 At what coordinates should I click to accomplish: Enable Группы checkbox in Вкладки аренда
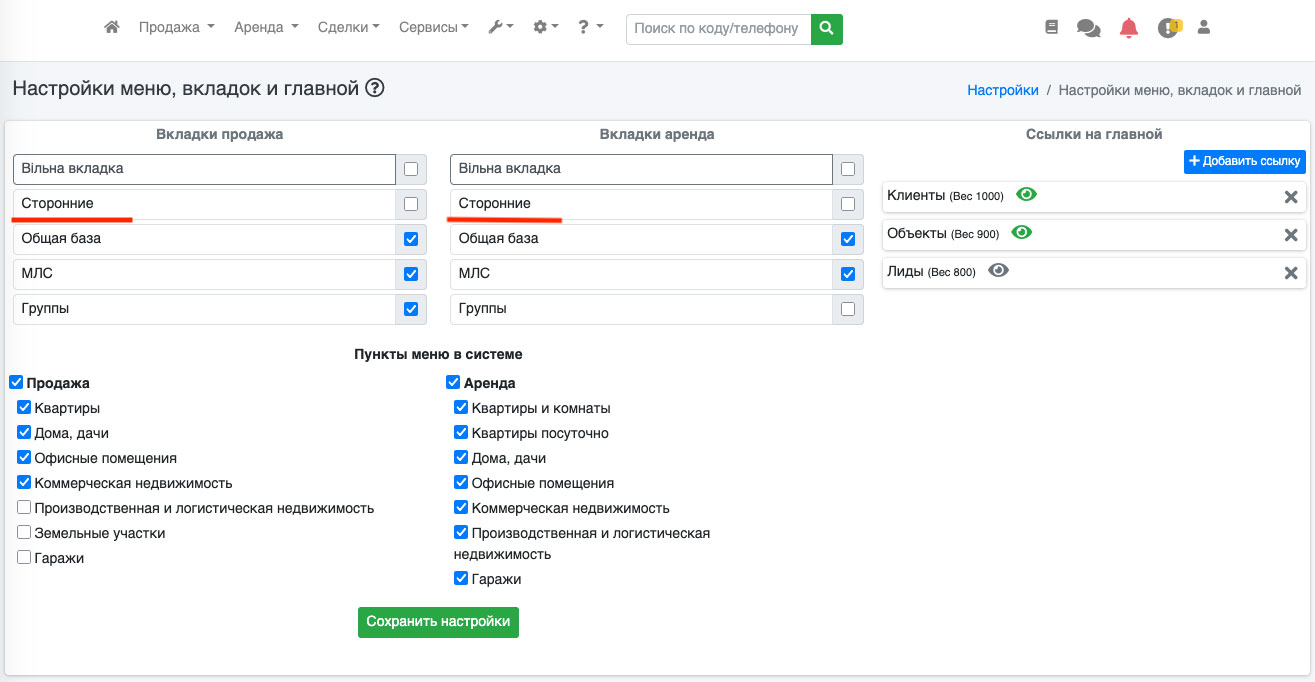point(848,309)
